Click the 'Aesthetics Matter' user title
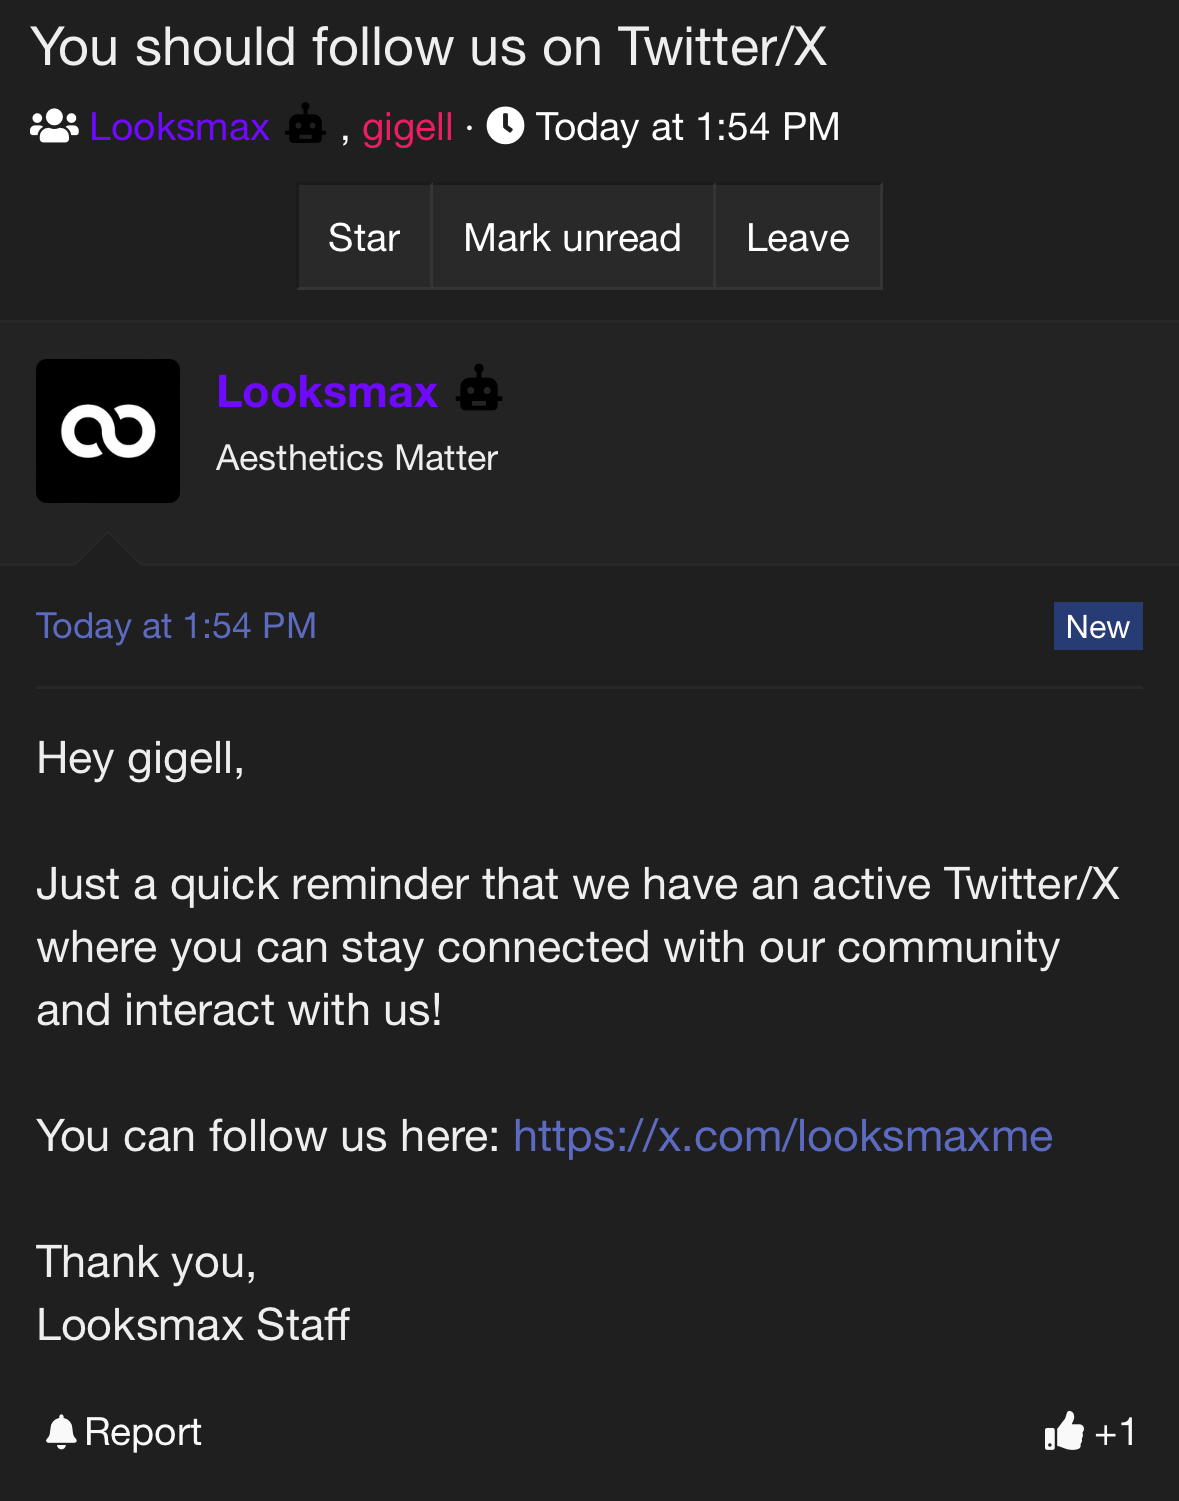The height and width of the screenshot is (1501, 1179). click(x=357, y=458)
